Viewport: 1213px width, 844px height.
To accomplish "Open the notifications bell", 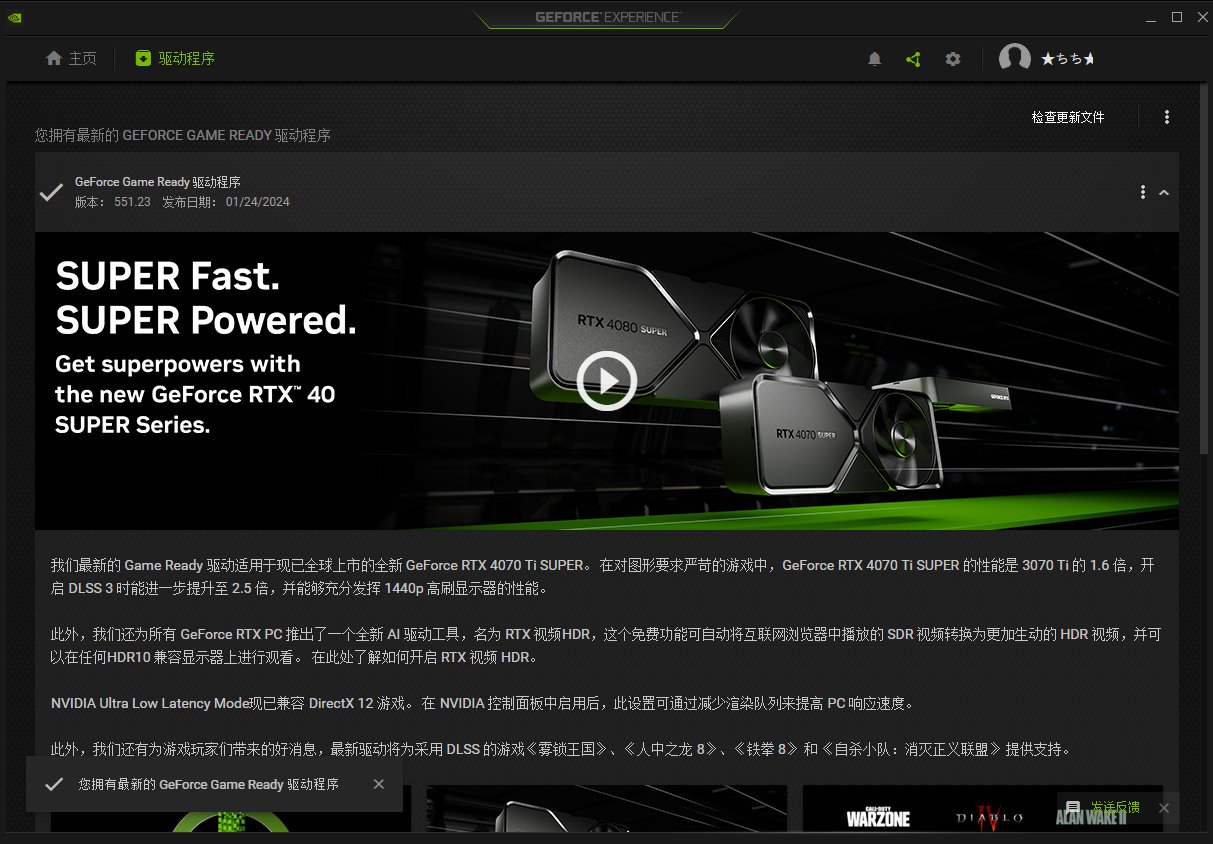I will (x=874, y=59).
